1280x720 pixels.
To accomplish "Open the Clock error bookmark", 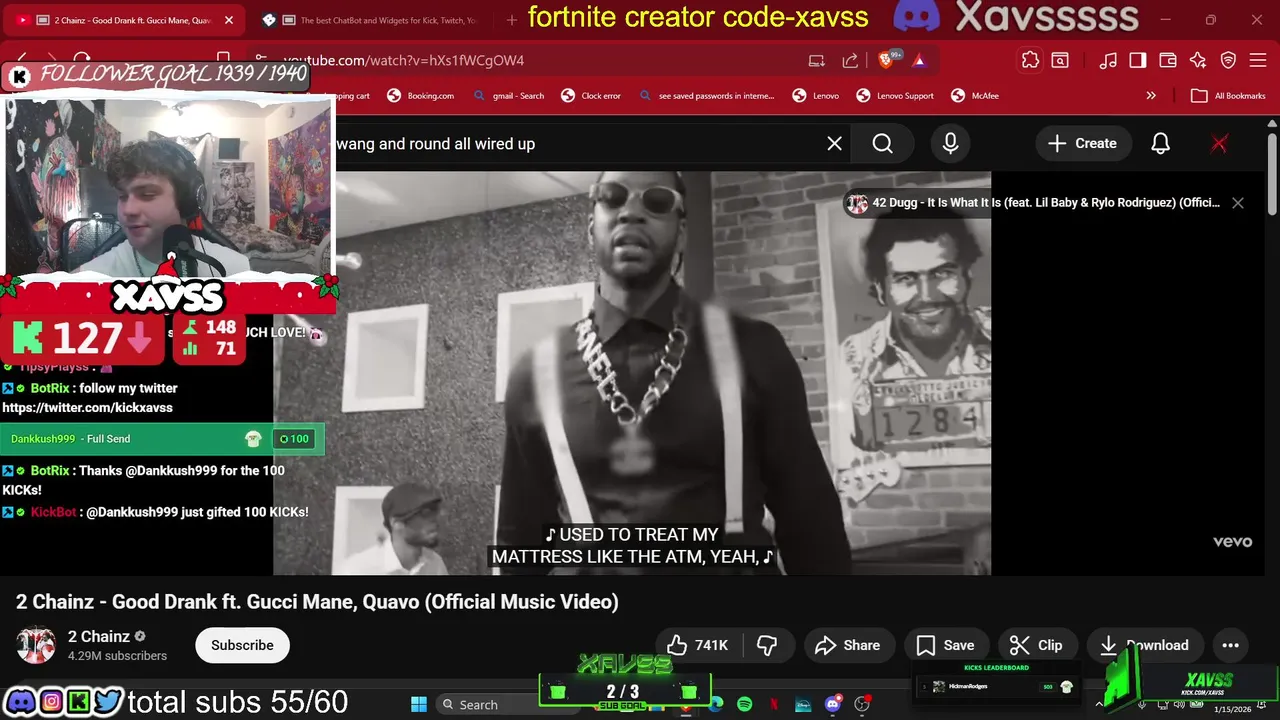I will point(590,96).
